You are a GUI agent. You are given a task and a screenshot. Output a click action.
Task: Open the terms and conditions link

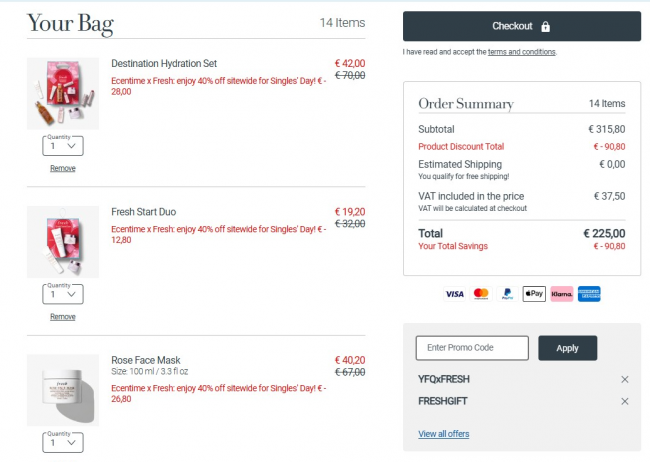(521, 52)
